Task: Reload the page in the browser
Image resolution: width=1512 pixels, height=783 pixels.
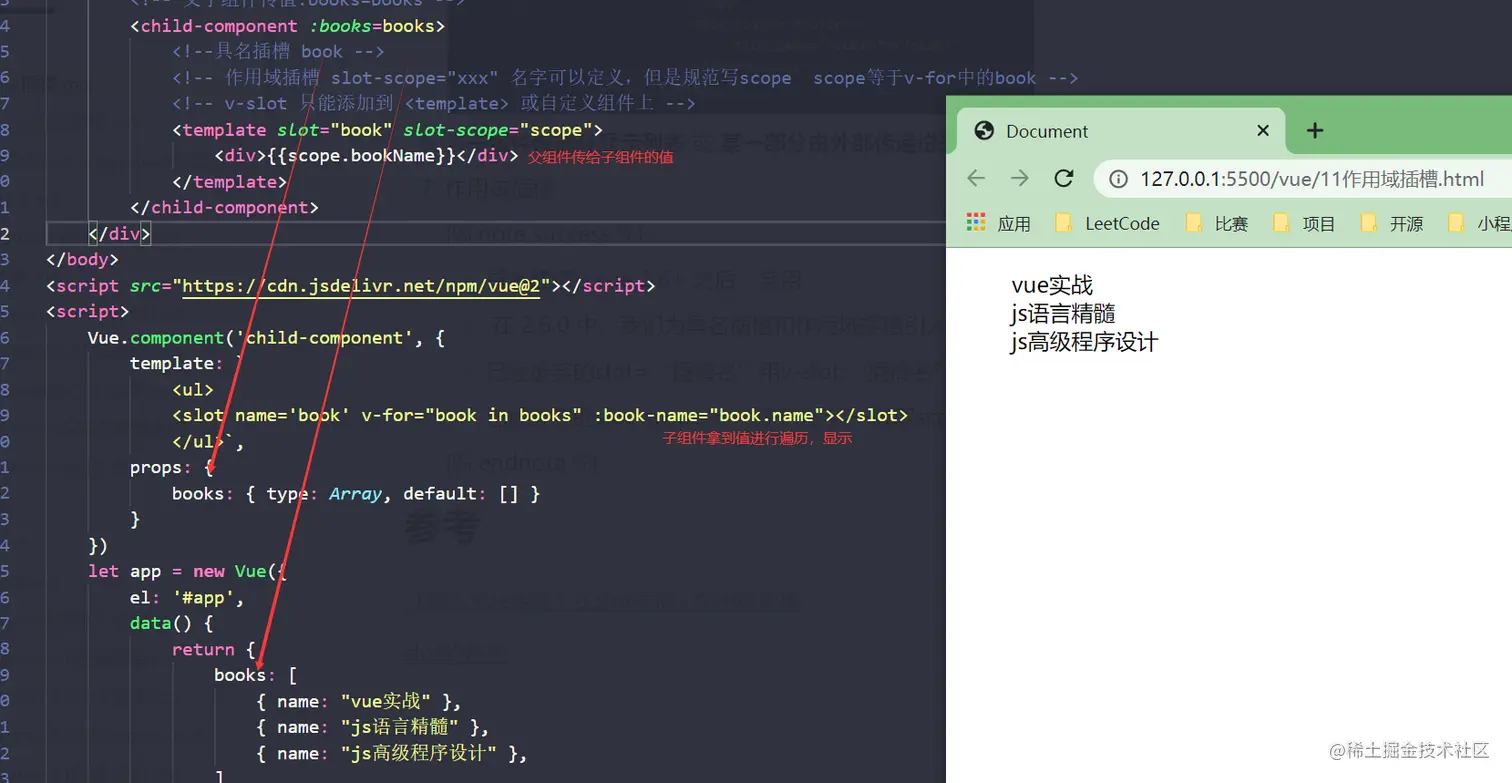Action: (x=1064, y=178)
